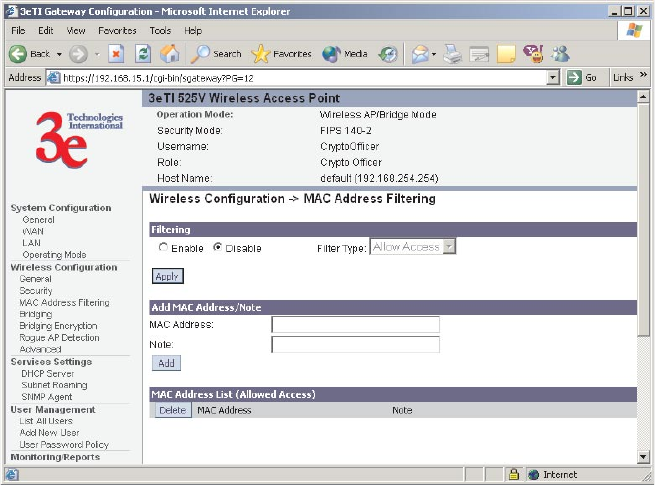Viewport: 655px width, 485px height.
Task: Select the Enable filtering radio button
Action: pyautogui.click(x=163, y=247)
